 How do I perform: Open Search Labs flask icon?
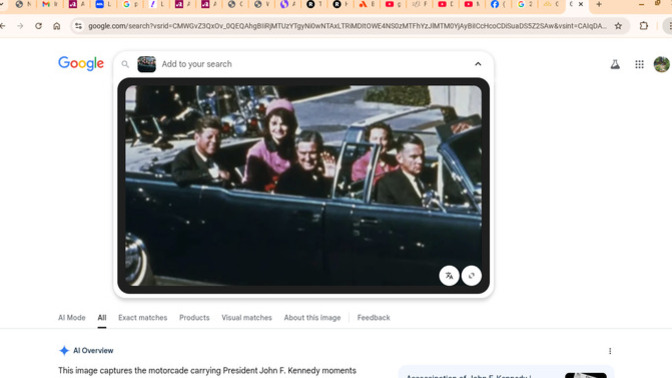(x=615, y=64)
